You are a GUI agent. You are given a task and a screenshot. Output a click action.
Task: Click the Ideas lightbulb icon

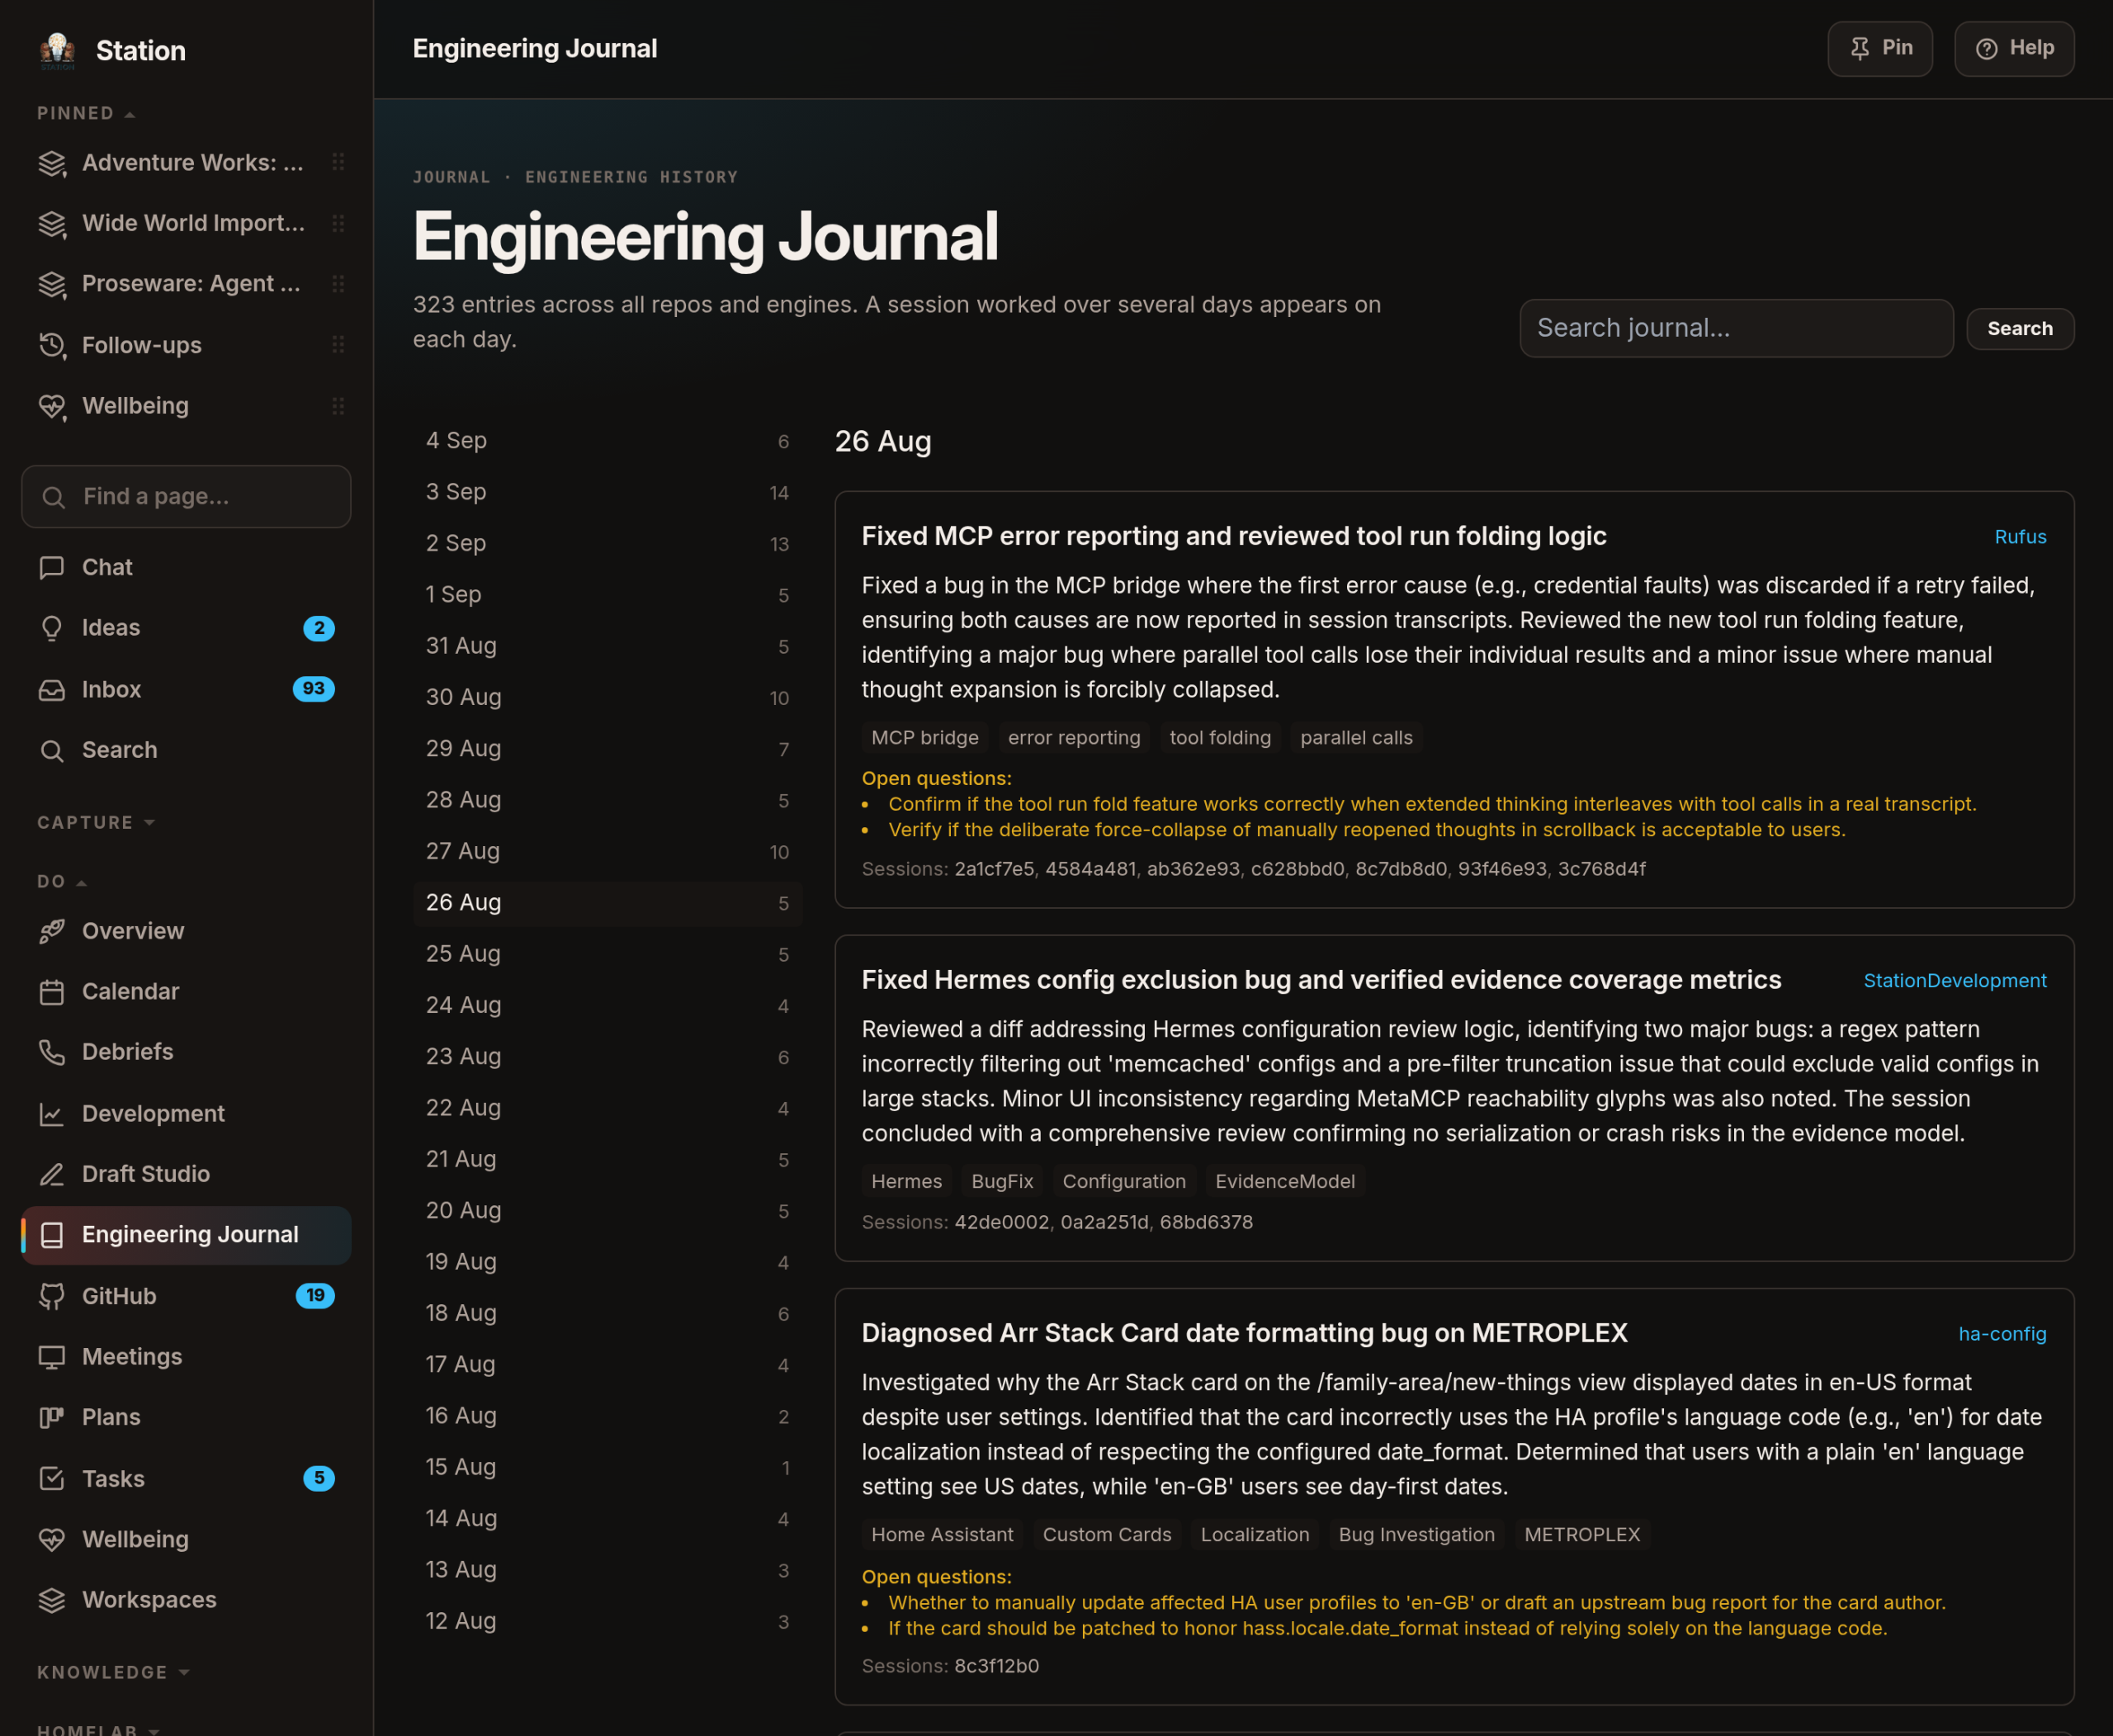52,628
